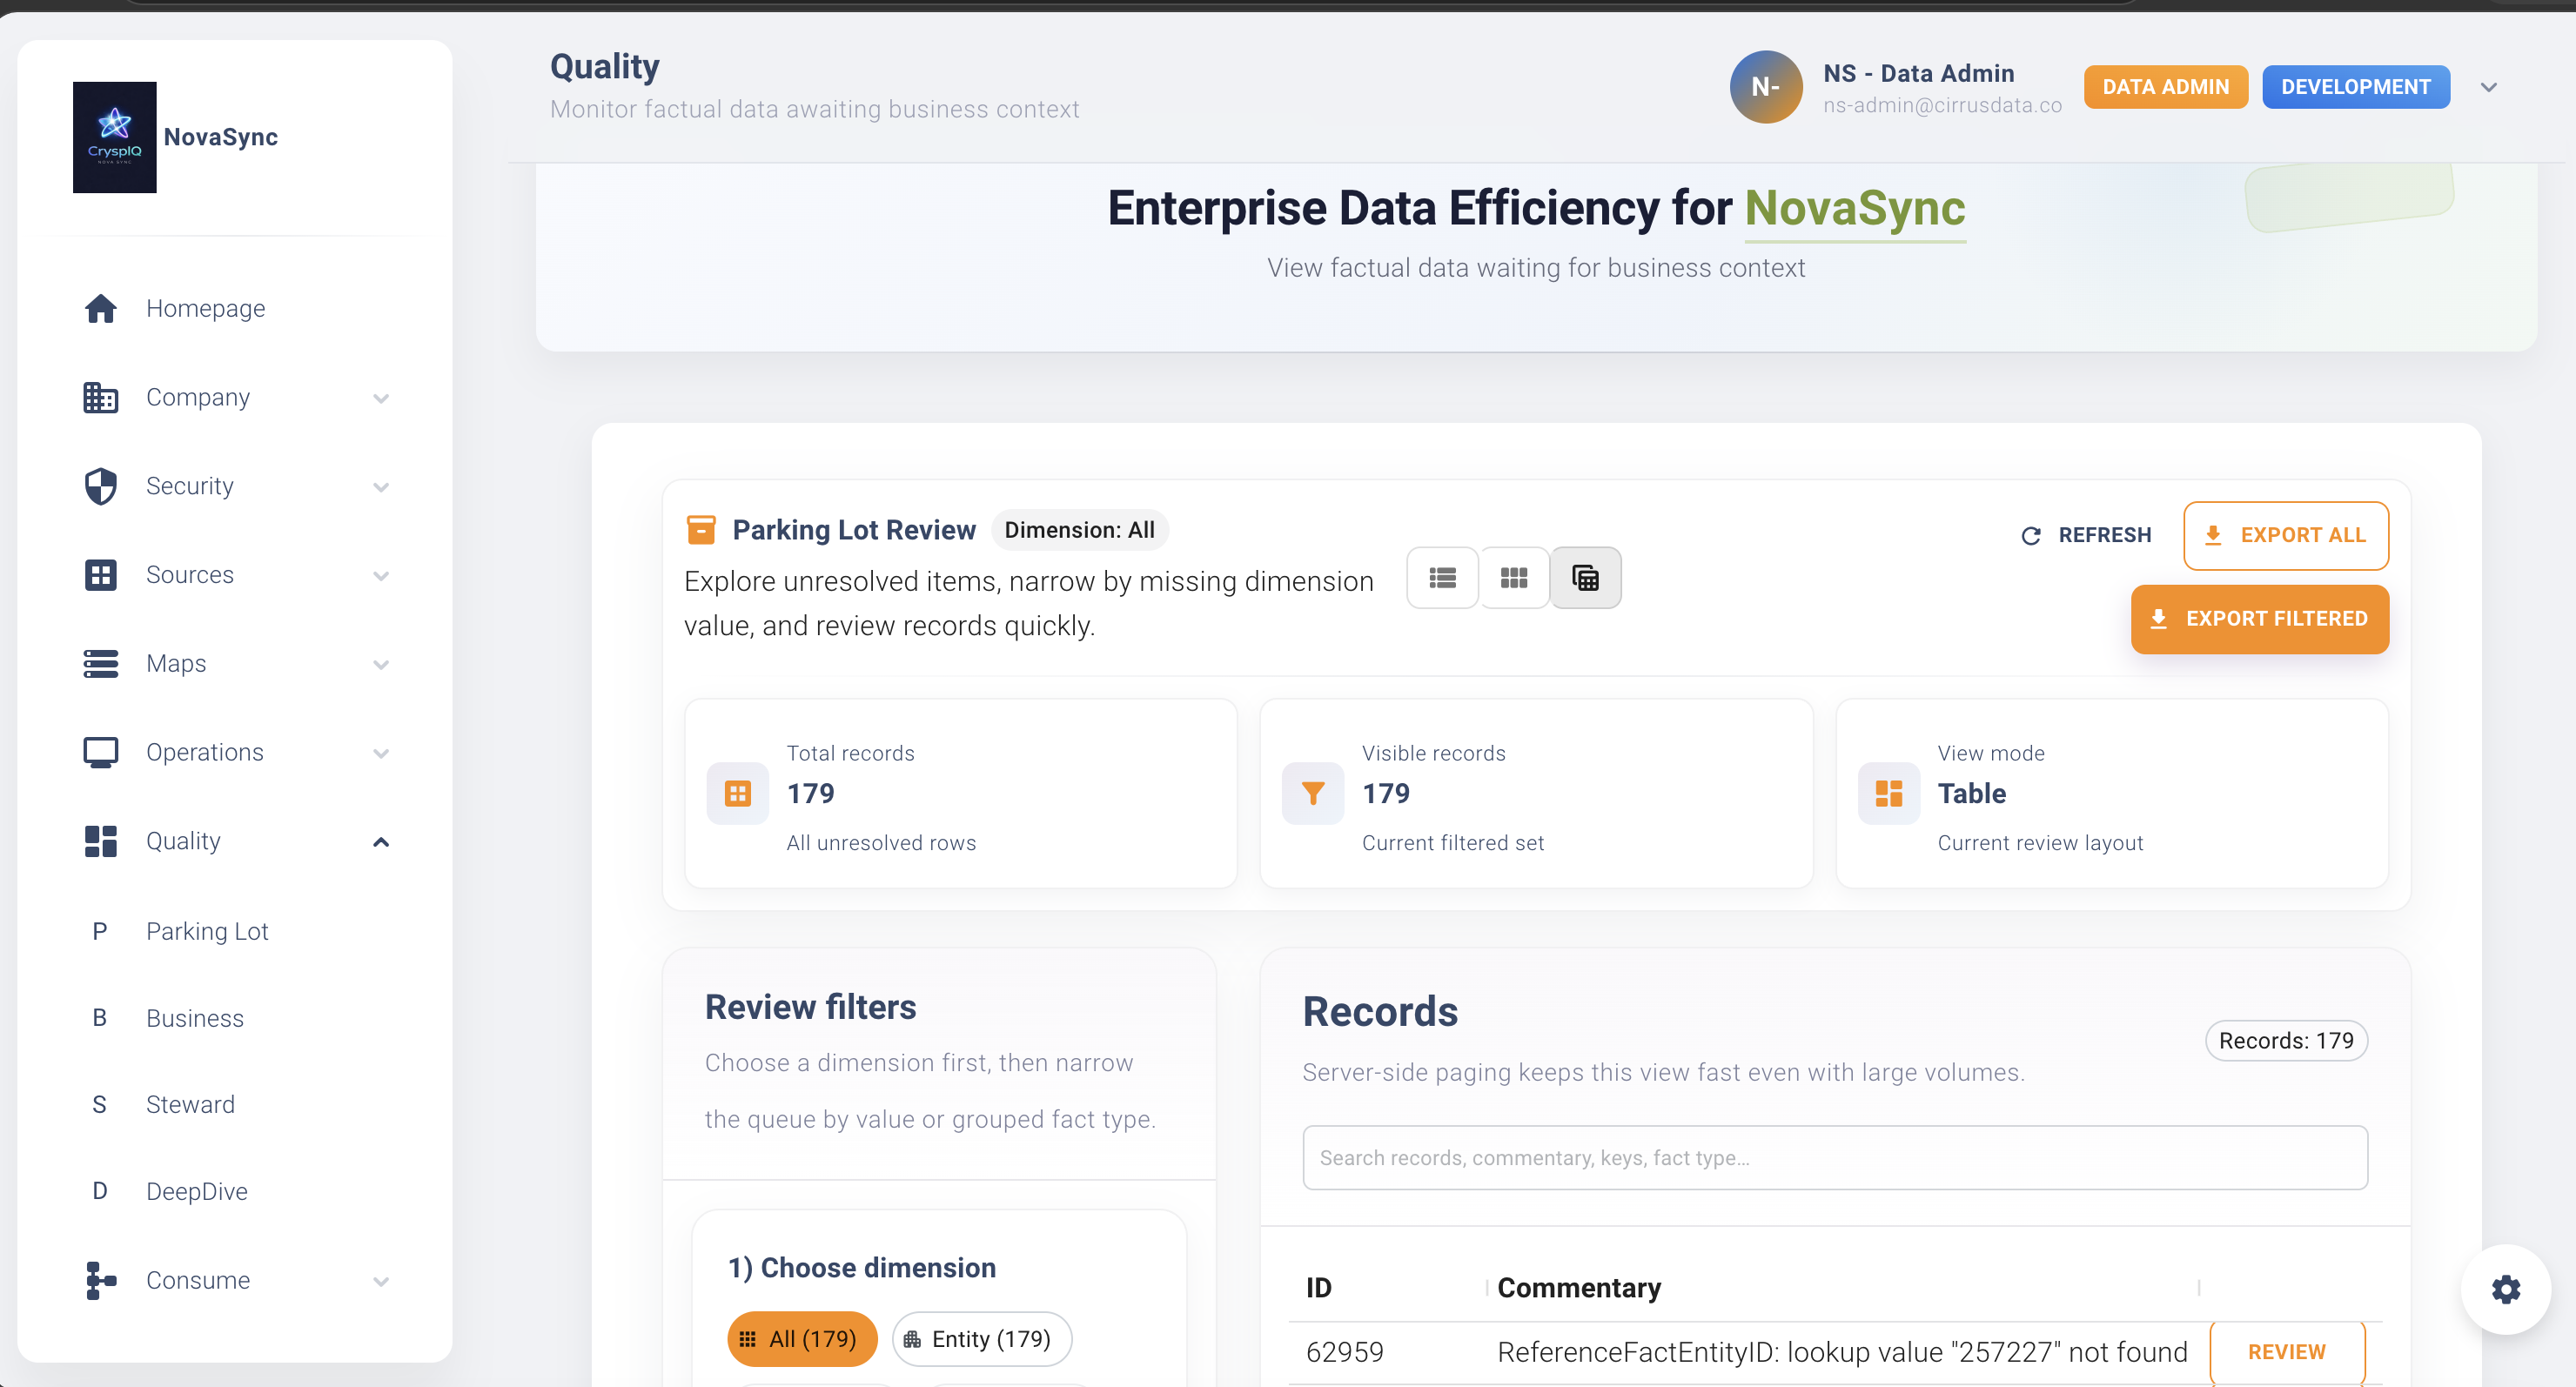Expand the Company menu chevron
2576x1387 pixels.
(x=381, y=399)
